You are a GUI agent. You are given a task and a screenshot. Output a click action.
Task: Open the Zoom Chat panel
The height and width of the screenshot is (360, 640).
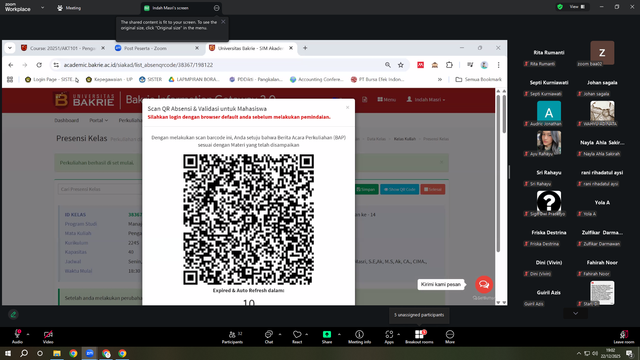click(269, 336)
